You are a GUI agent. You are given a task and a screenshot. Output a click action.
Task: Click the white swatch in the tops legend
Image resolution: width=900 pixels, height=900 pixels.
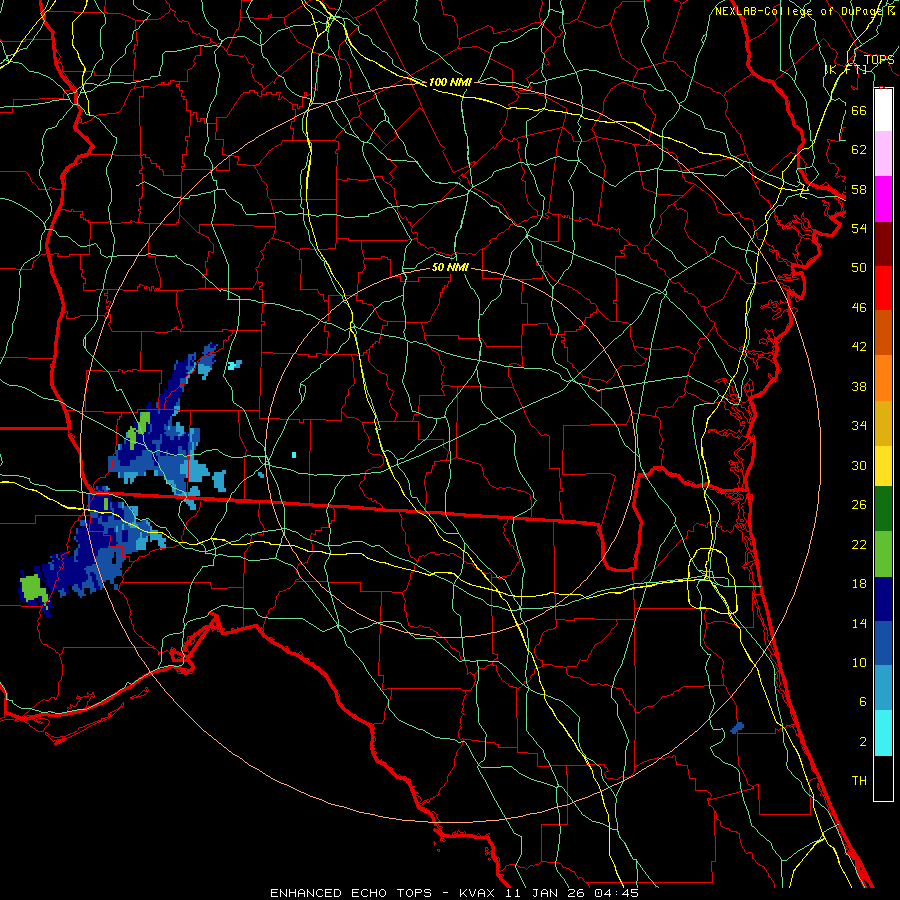(x=883, y=110)
